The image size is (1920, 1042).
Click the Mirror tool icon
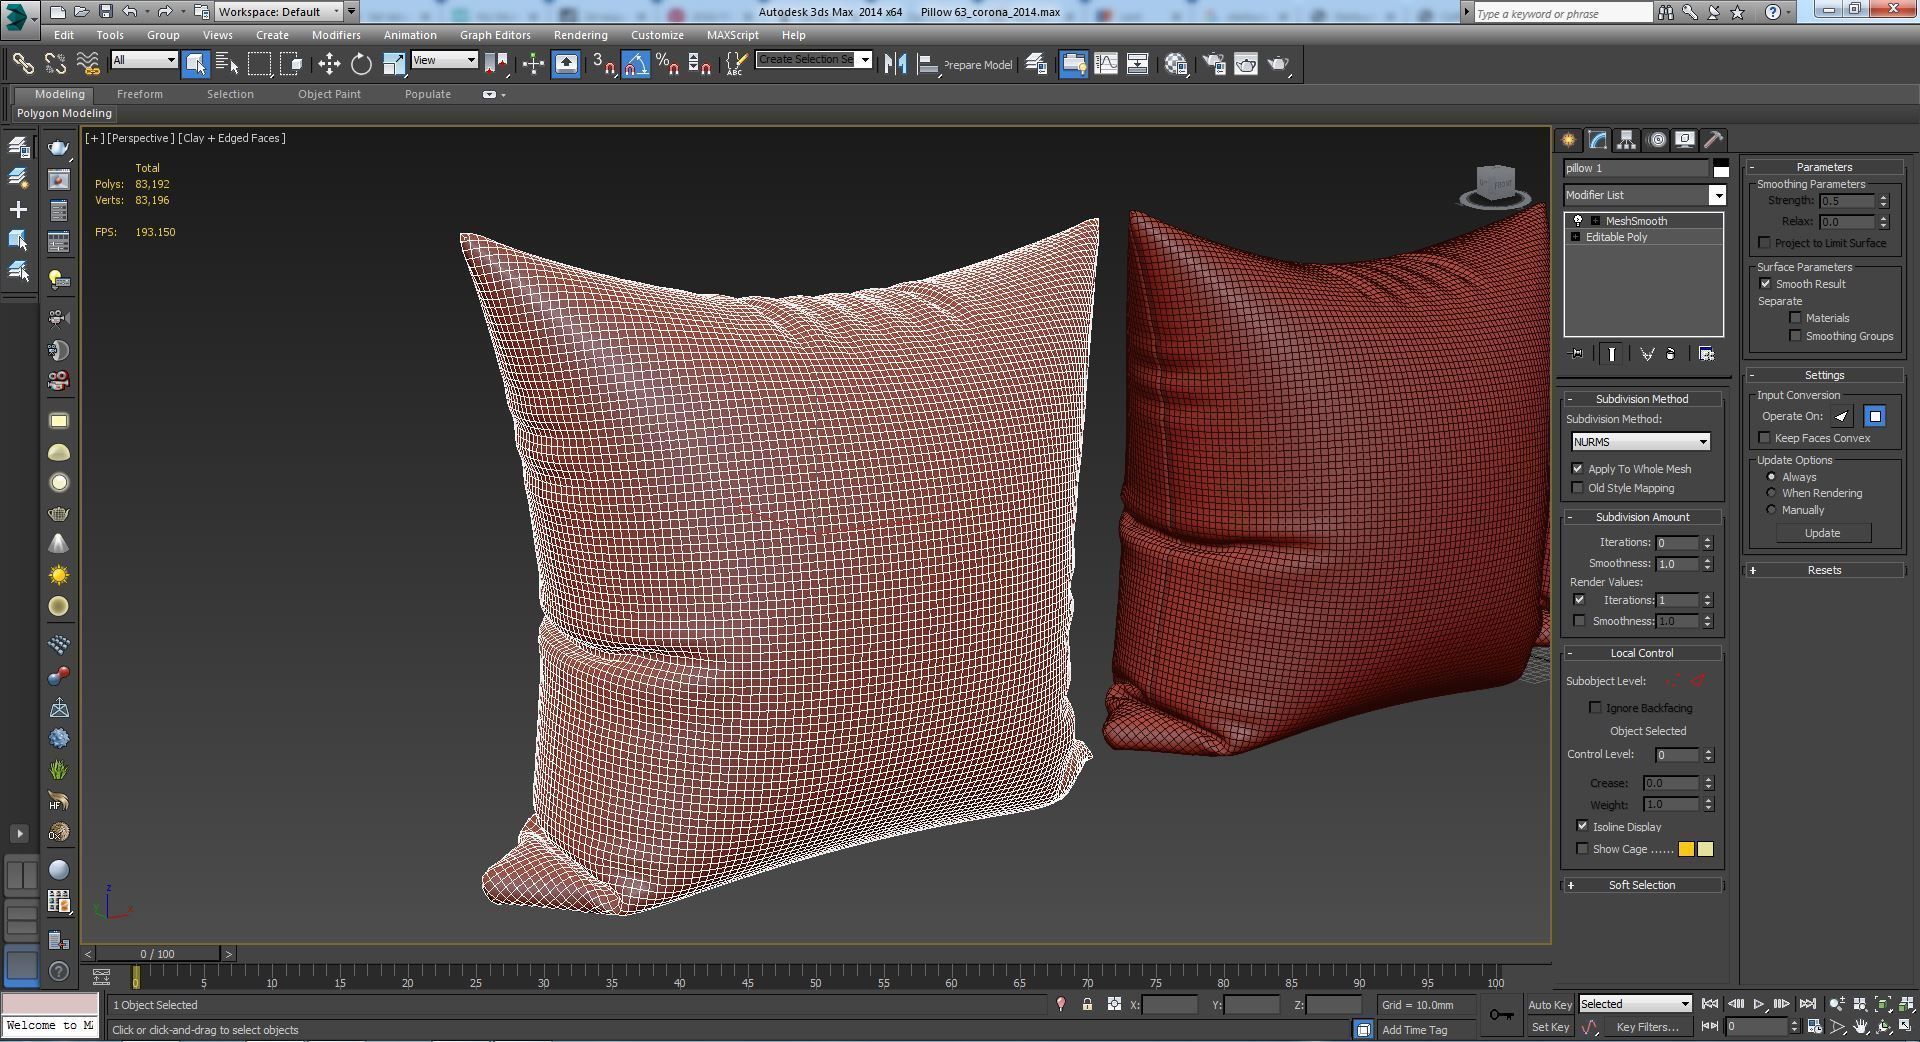tap(895, 64)
